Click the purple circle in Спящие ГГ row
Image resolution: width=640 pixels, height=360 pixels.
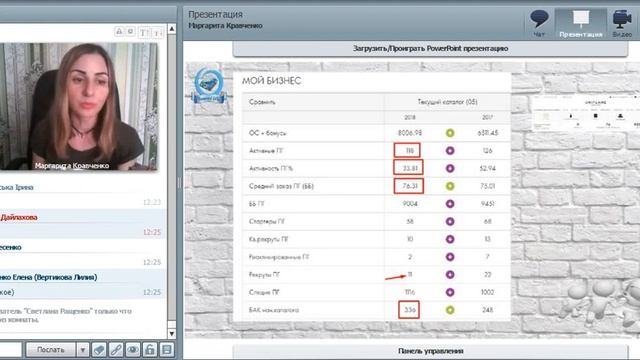(450, 292)
